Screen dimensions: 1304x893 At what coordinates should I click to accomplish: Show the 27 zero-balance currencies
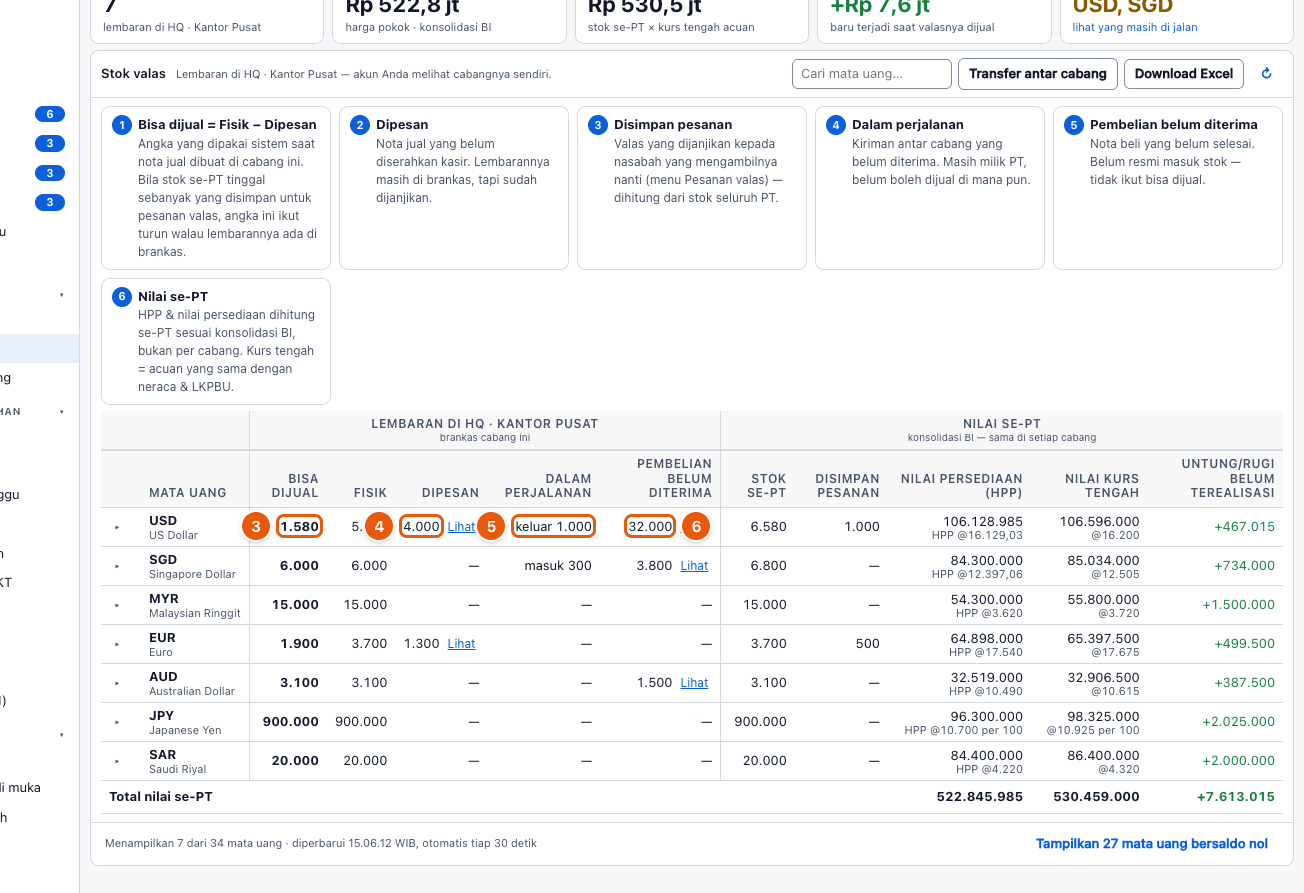[1152, 844]
